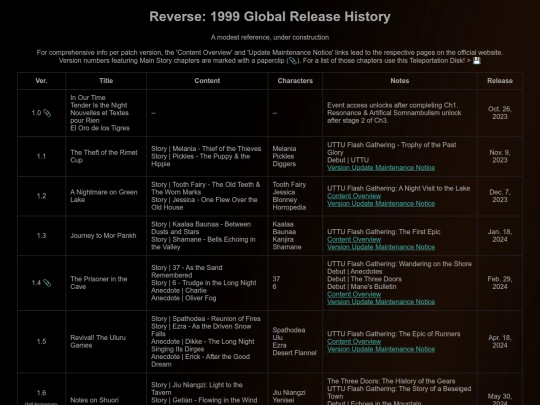Open the Teleportation Disk floppy icon

(x=477, y=61)
